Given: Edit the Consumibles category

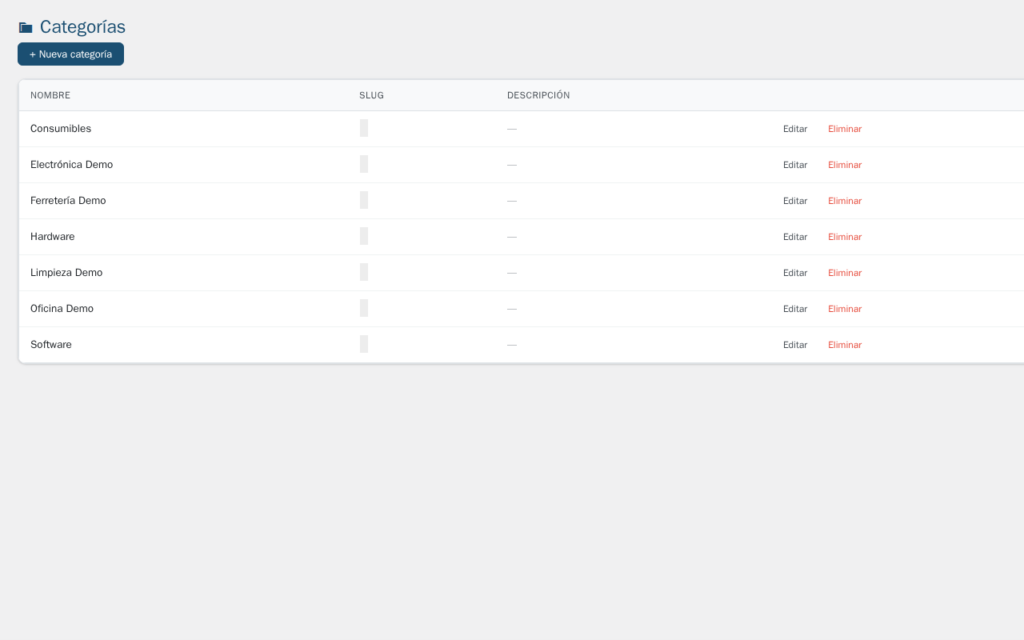Looking at the screenshot, I should click(x=795, y=128).
